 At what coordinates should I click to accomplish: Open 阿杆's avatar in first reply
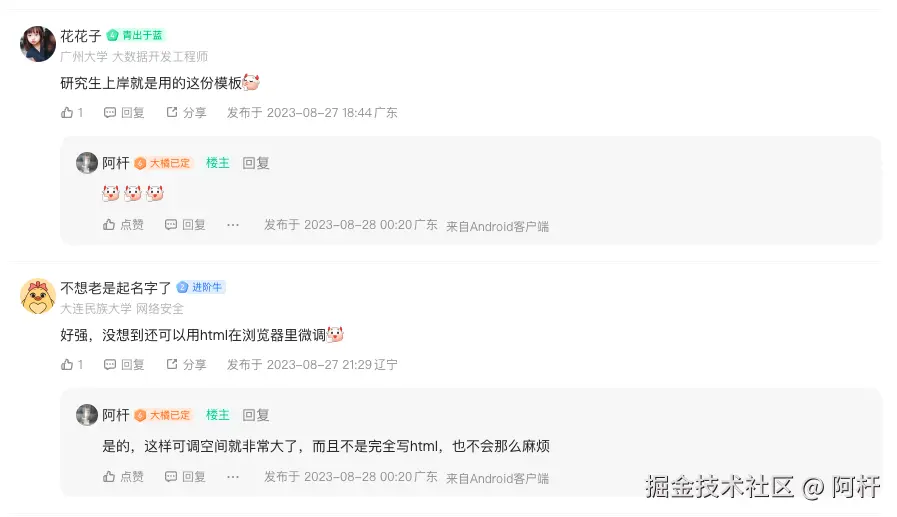pyautogui.click(x=87, y=163)
